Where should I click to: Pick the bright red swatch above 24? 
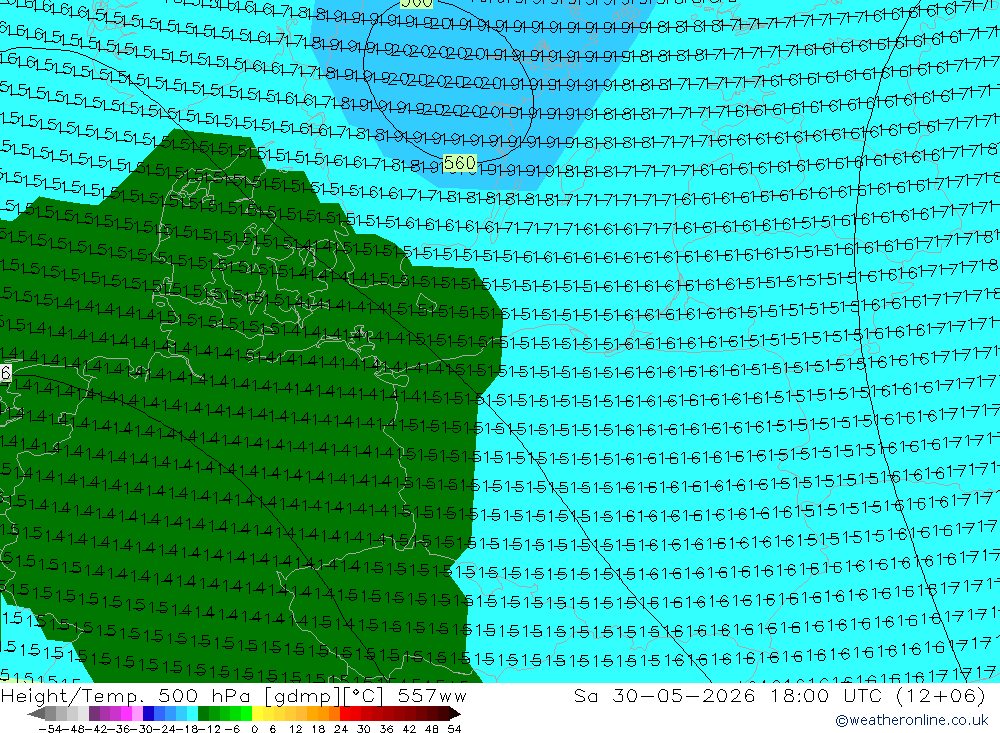[345, 713]
